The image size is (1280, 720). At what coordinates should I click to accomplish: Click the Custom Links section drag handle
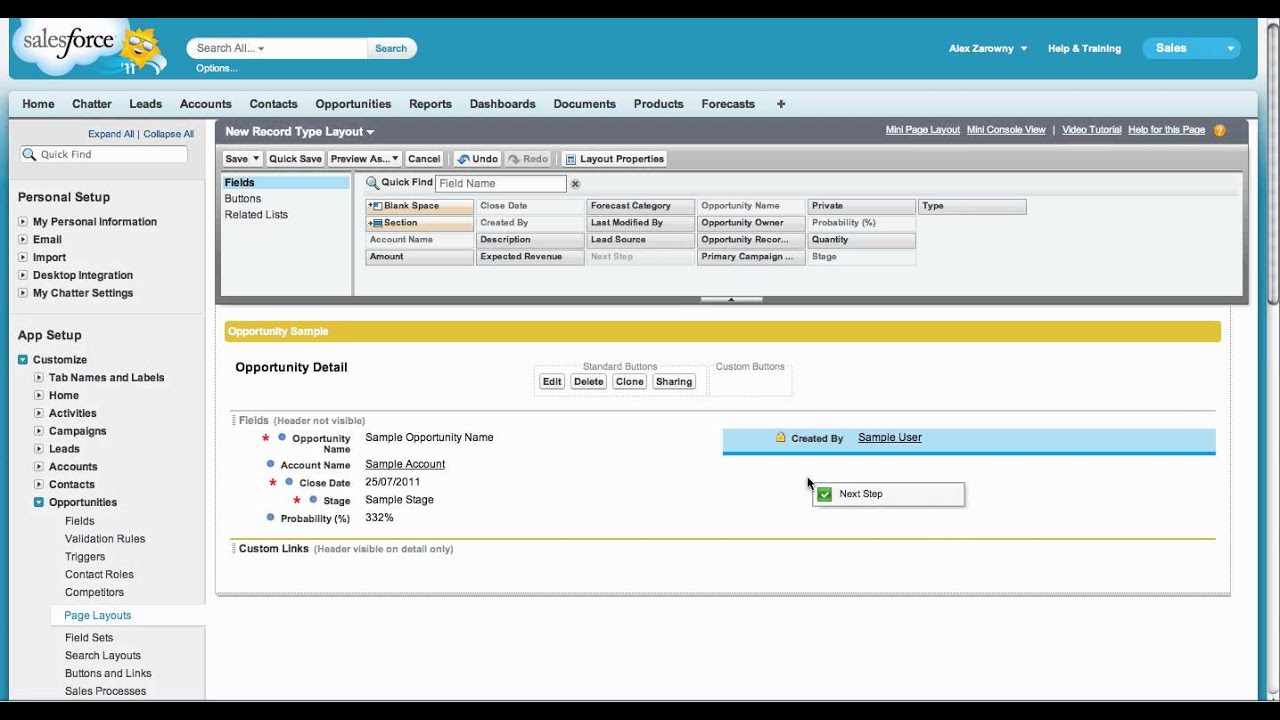click(234, 548)
